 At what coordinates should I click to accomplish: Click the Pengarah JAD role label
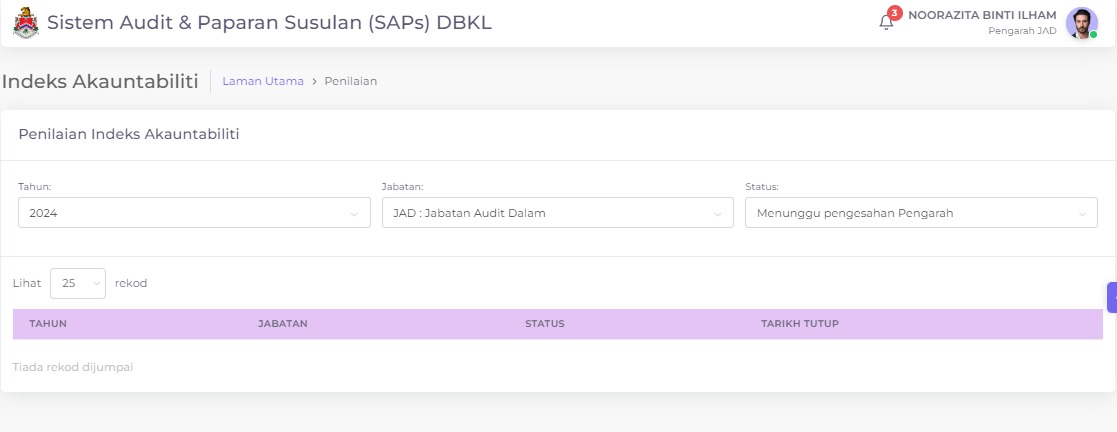pos(1022,31)
